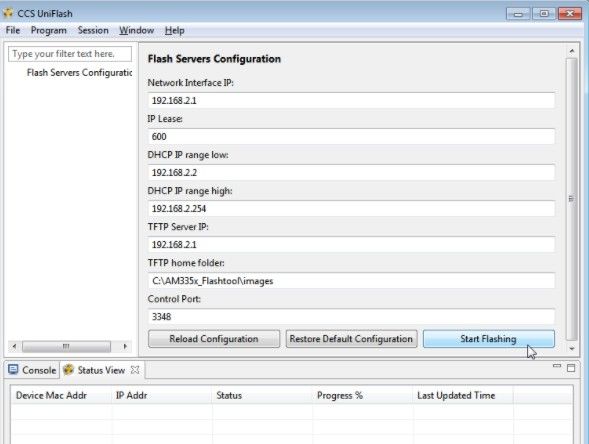Click the configuration panel scroll down arrow
589x444 pixels.
pyautogui.click(x=572, y=349)
